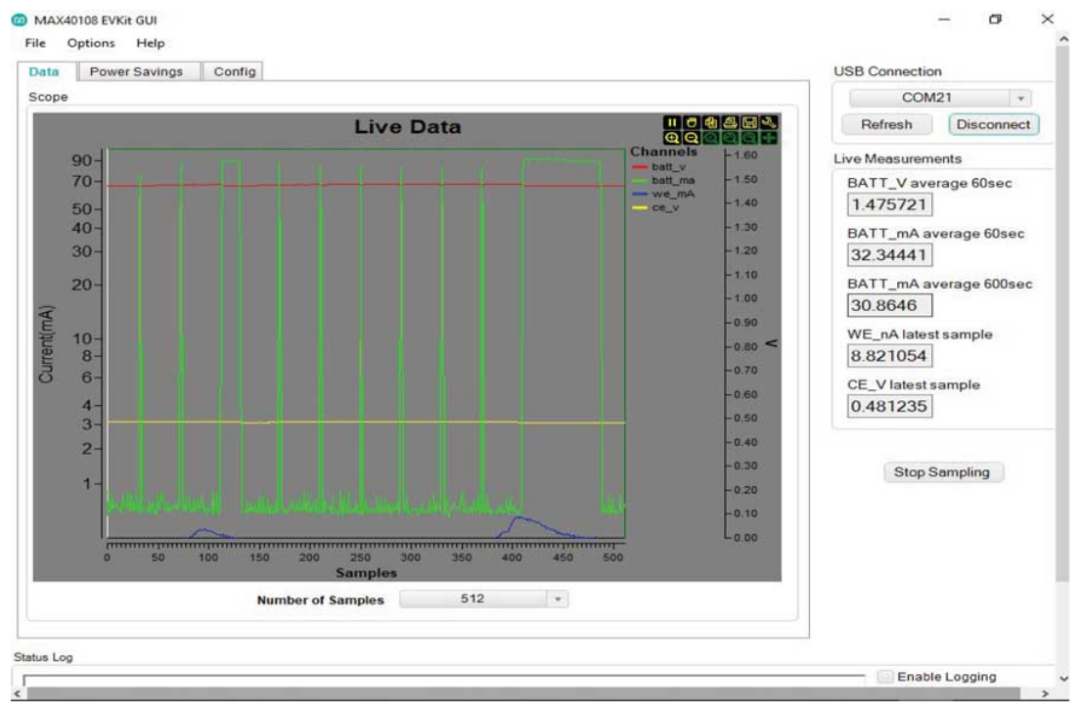Click the copy graph icon
Viewport: 1080px width, 714px height.
pos(711,123)
